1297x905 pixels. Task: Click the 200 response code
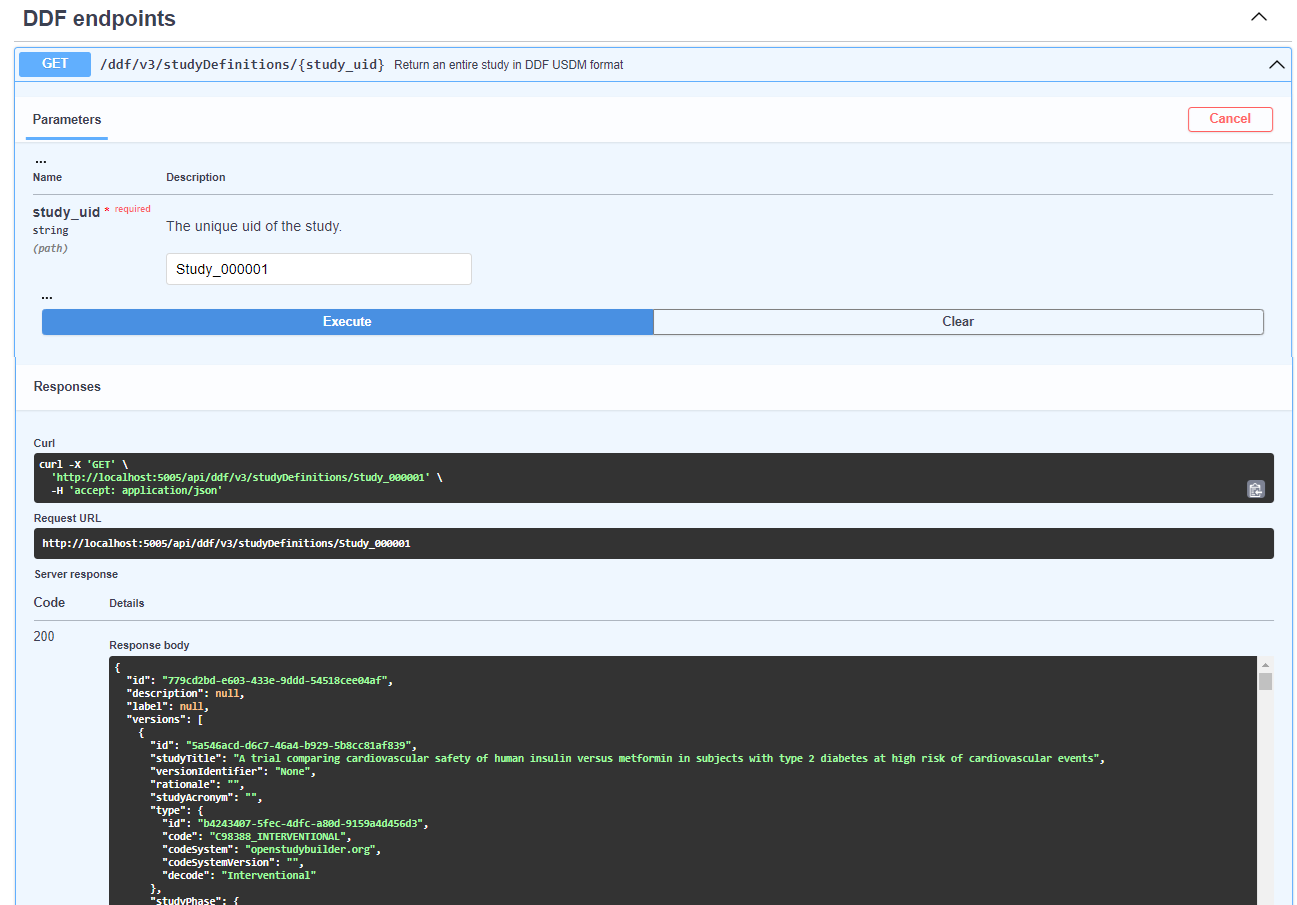click(x=44, y=637)
